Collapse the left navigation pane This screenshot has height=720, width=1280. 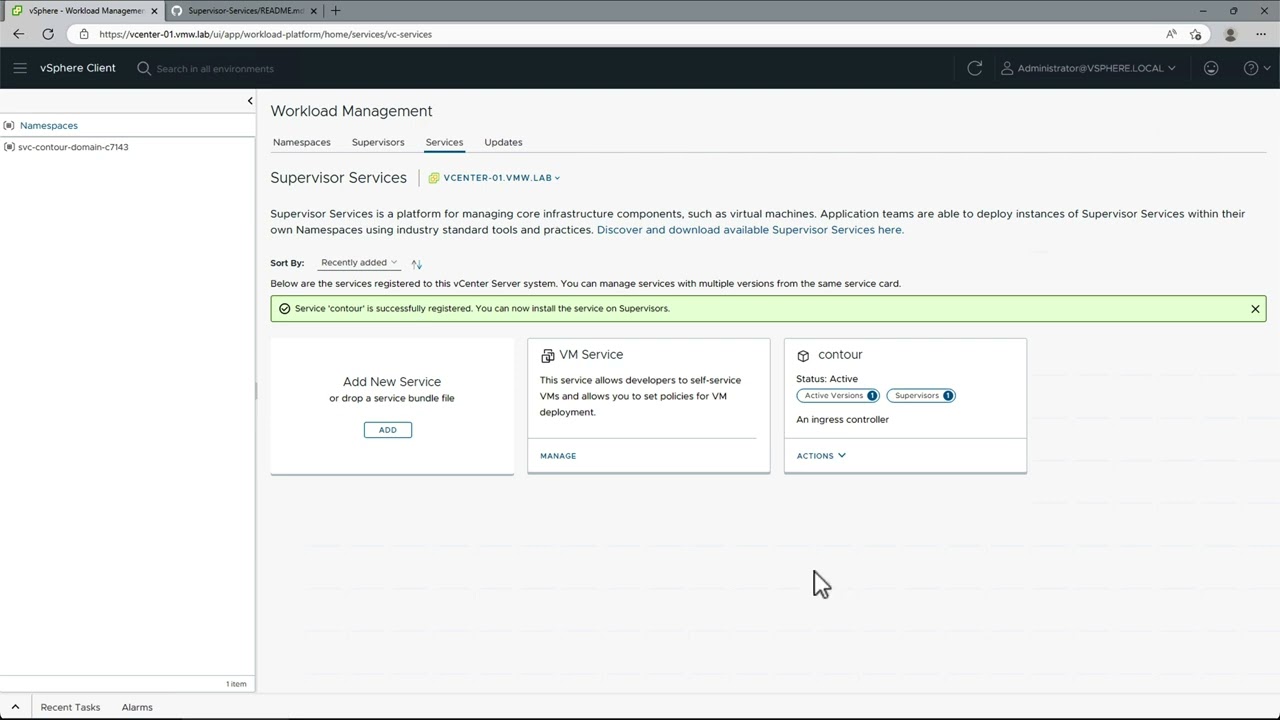[x=250, y=101]
